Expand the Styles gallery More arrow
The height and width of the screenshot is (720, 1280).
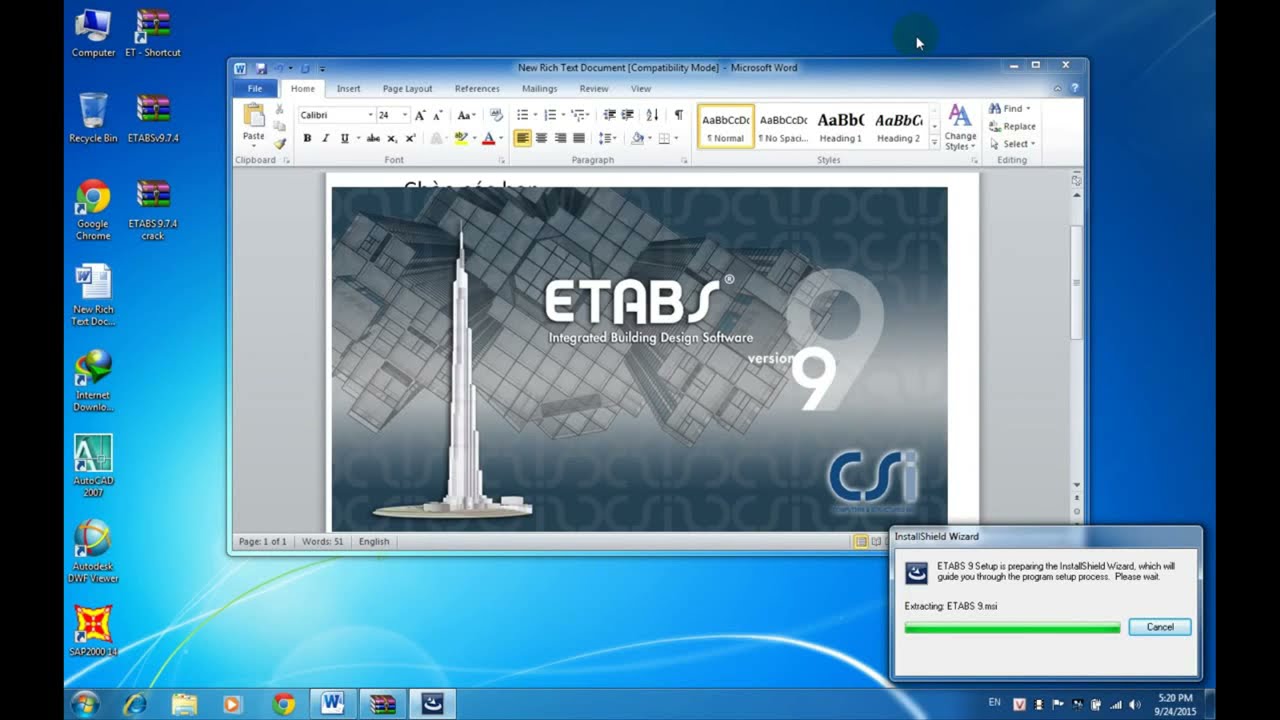click(935, 143)
